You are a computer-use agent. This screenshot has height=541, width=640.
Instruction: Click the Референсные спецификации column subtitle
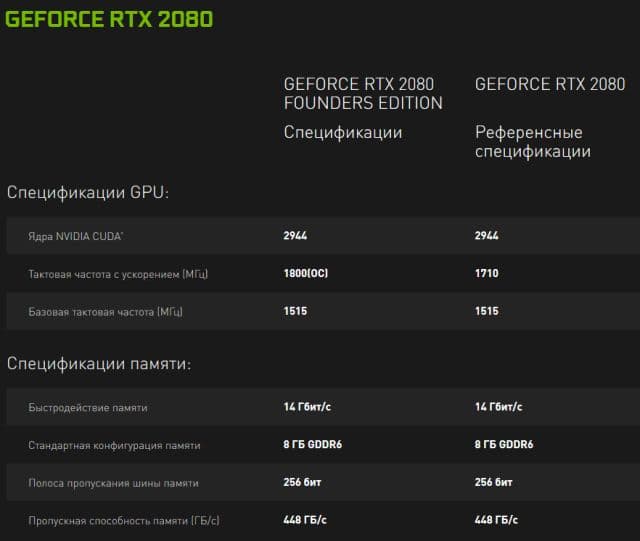[x=532, y=142]
